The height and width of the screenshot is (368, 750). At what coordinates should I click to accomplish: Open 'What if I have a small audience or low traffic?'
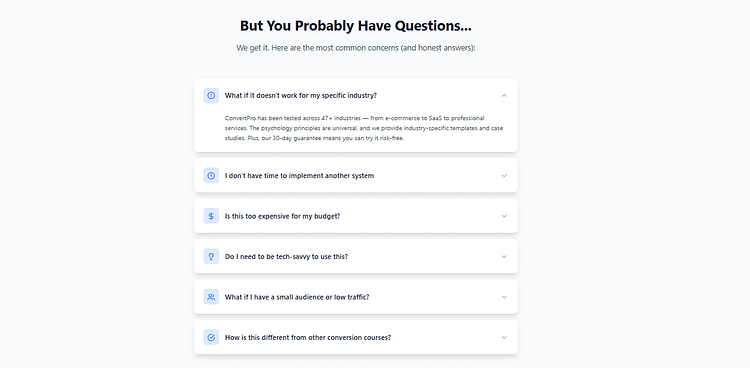tap(356, 297)
